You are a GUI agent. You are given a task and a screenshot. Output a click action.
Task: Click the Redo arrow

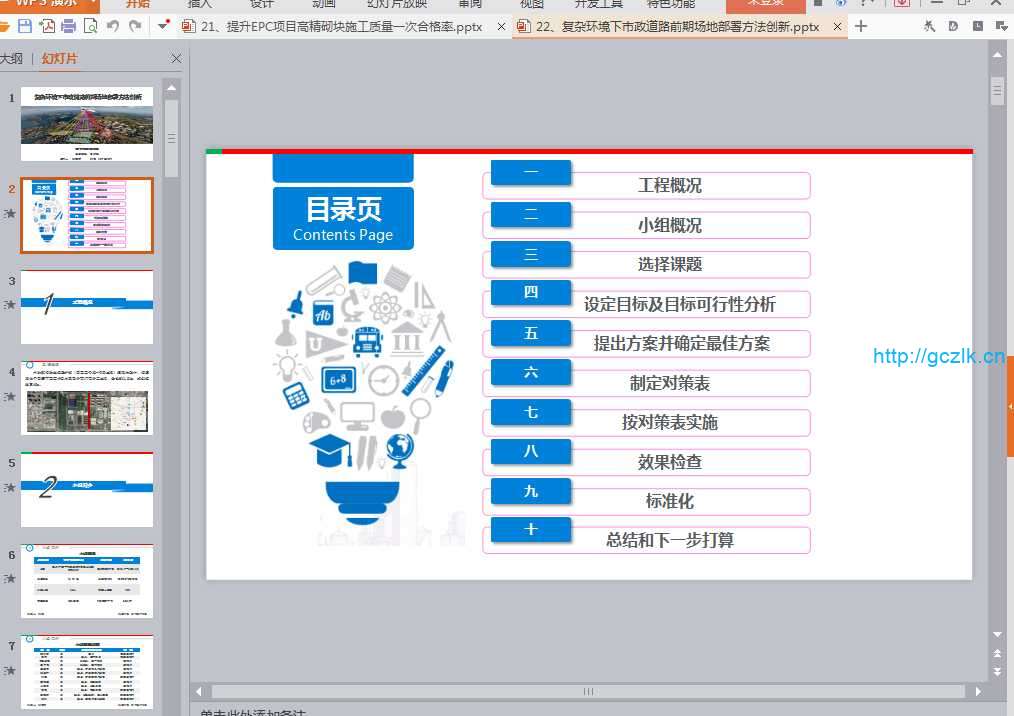click(x=135, y=27)
